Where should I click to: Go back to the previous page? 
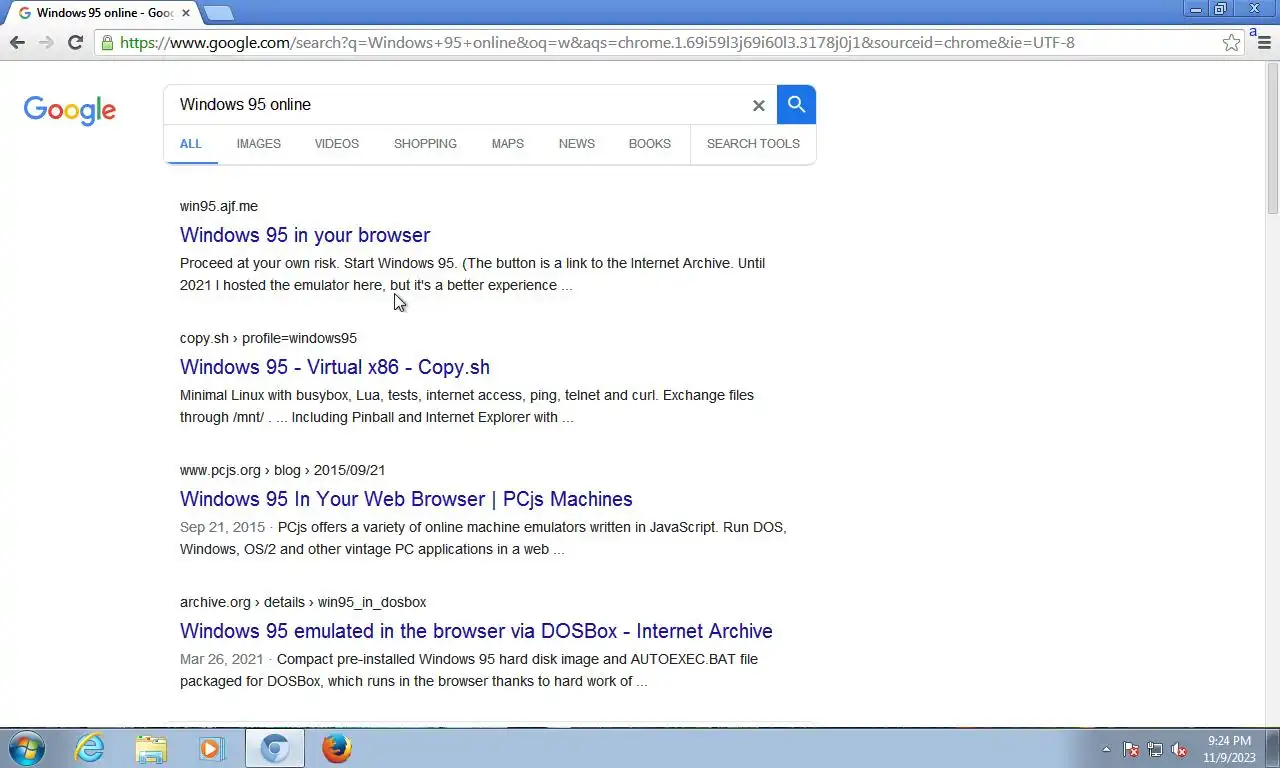click(x=17, y=42)
